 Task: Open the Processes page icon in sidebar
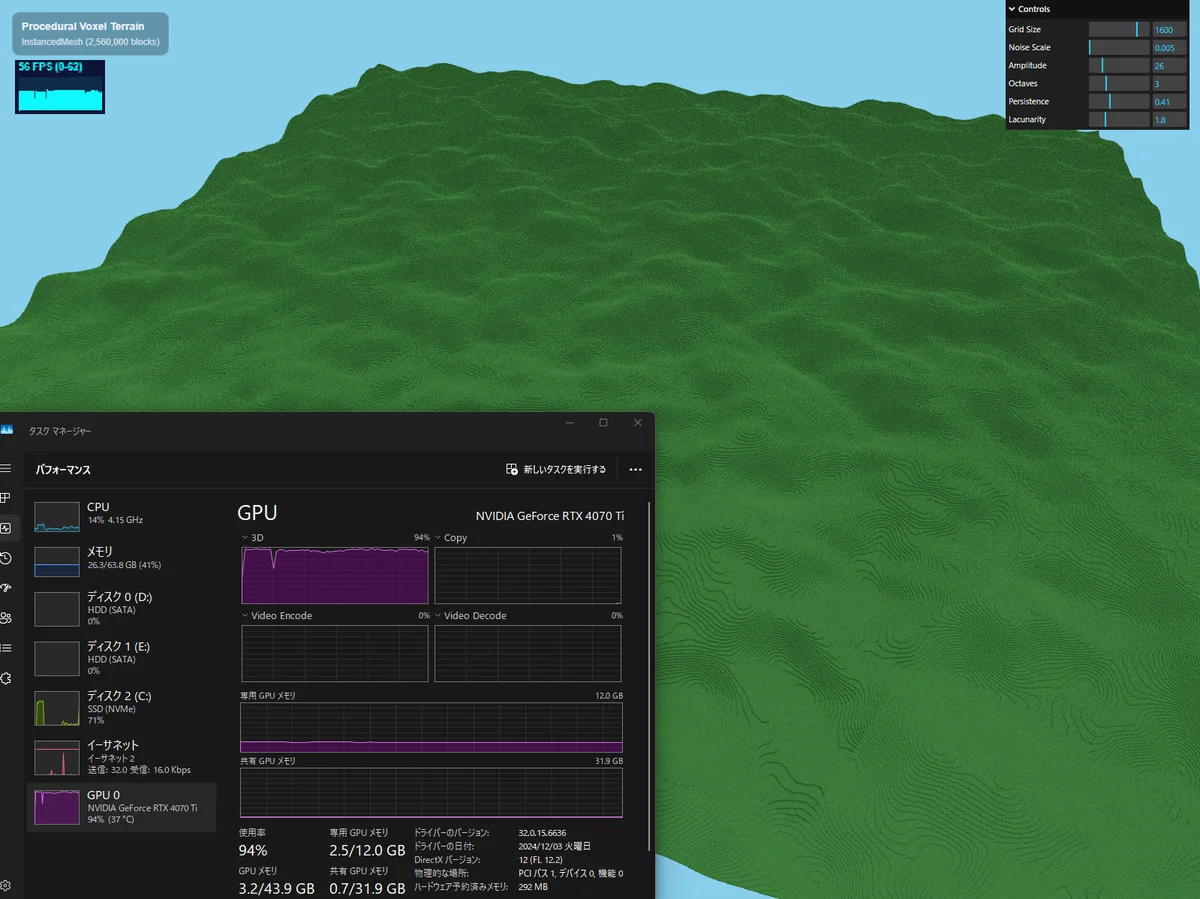point(6,498)
